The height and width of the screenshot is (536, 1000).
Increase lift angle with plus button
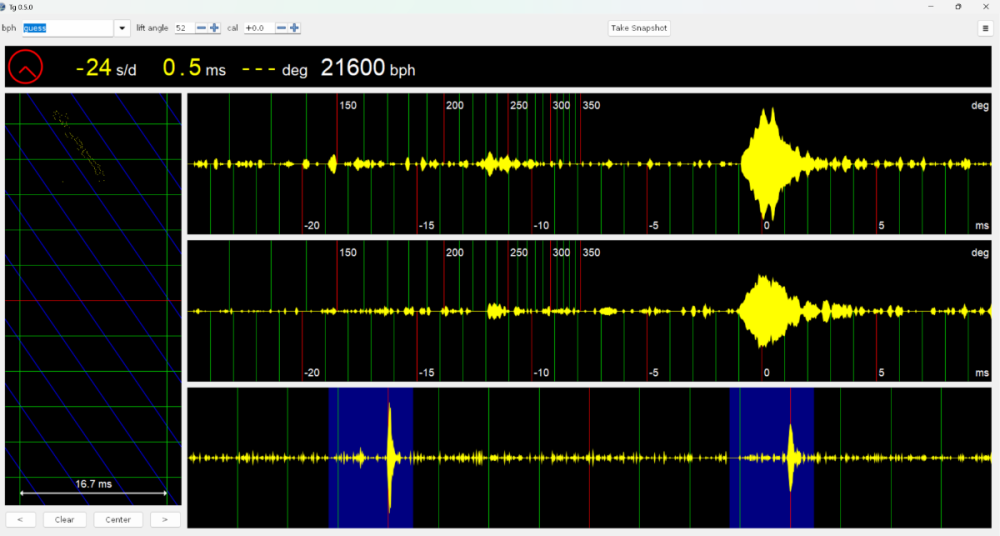[214, 28]
